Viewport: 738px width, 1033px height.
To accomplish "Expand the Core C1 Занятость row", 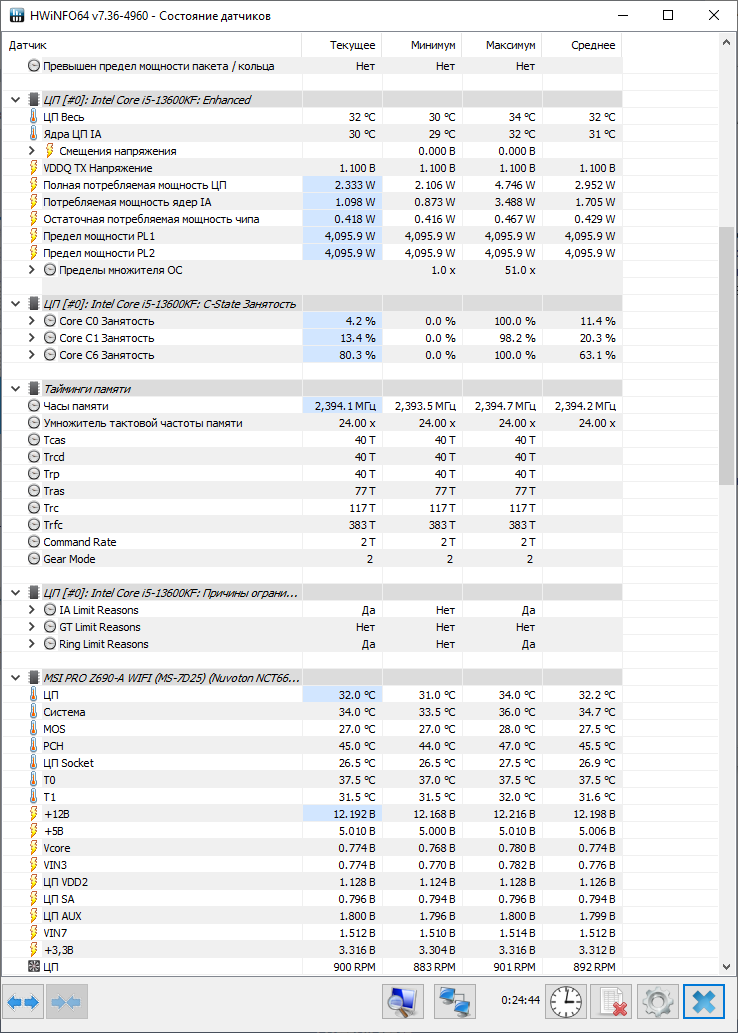I will pyautogui.click(x=32, y=338).
